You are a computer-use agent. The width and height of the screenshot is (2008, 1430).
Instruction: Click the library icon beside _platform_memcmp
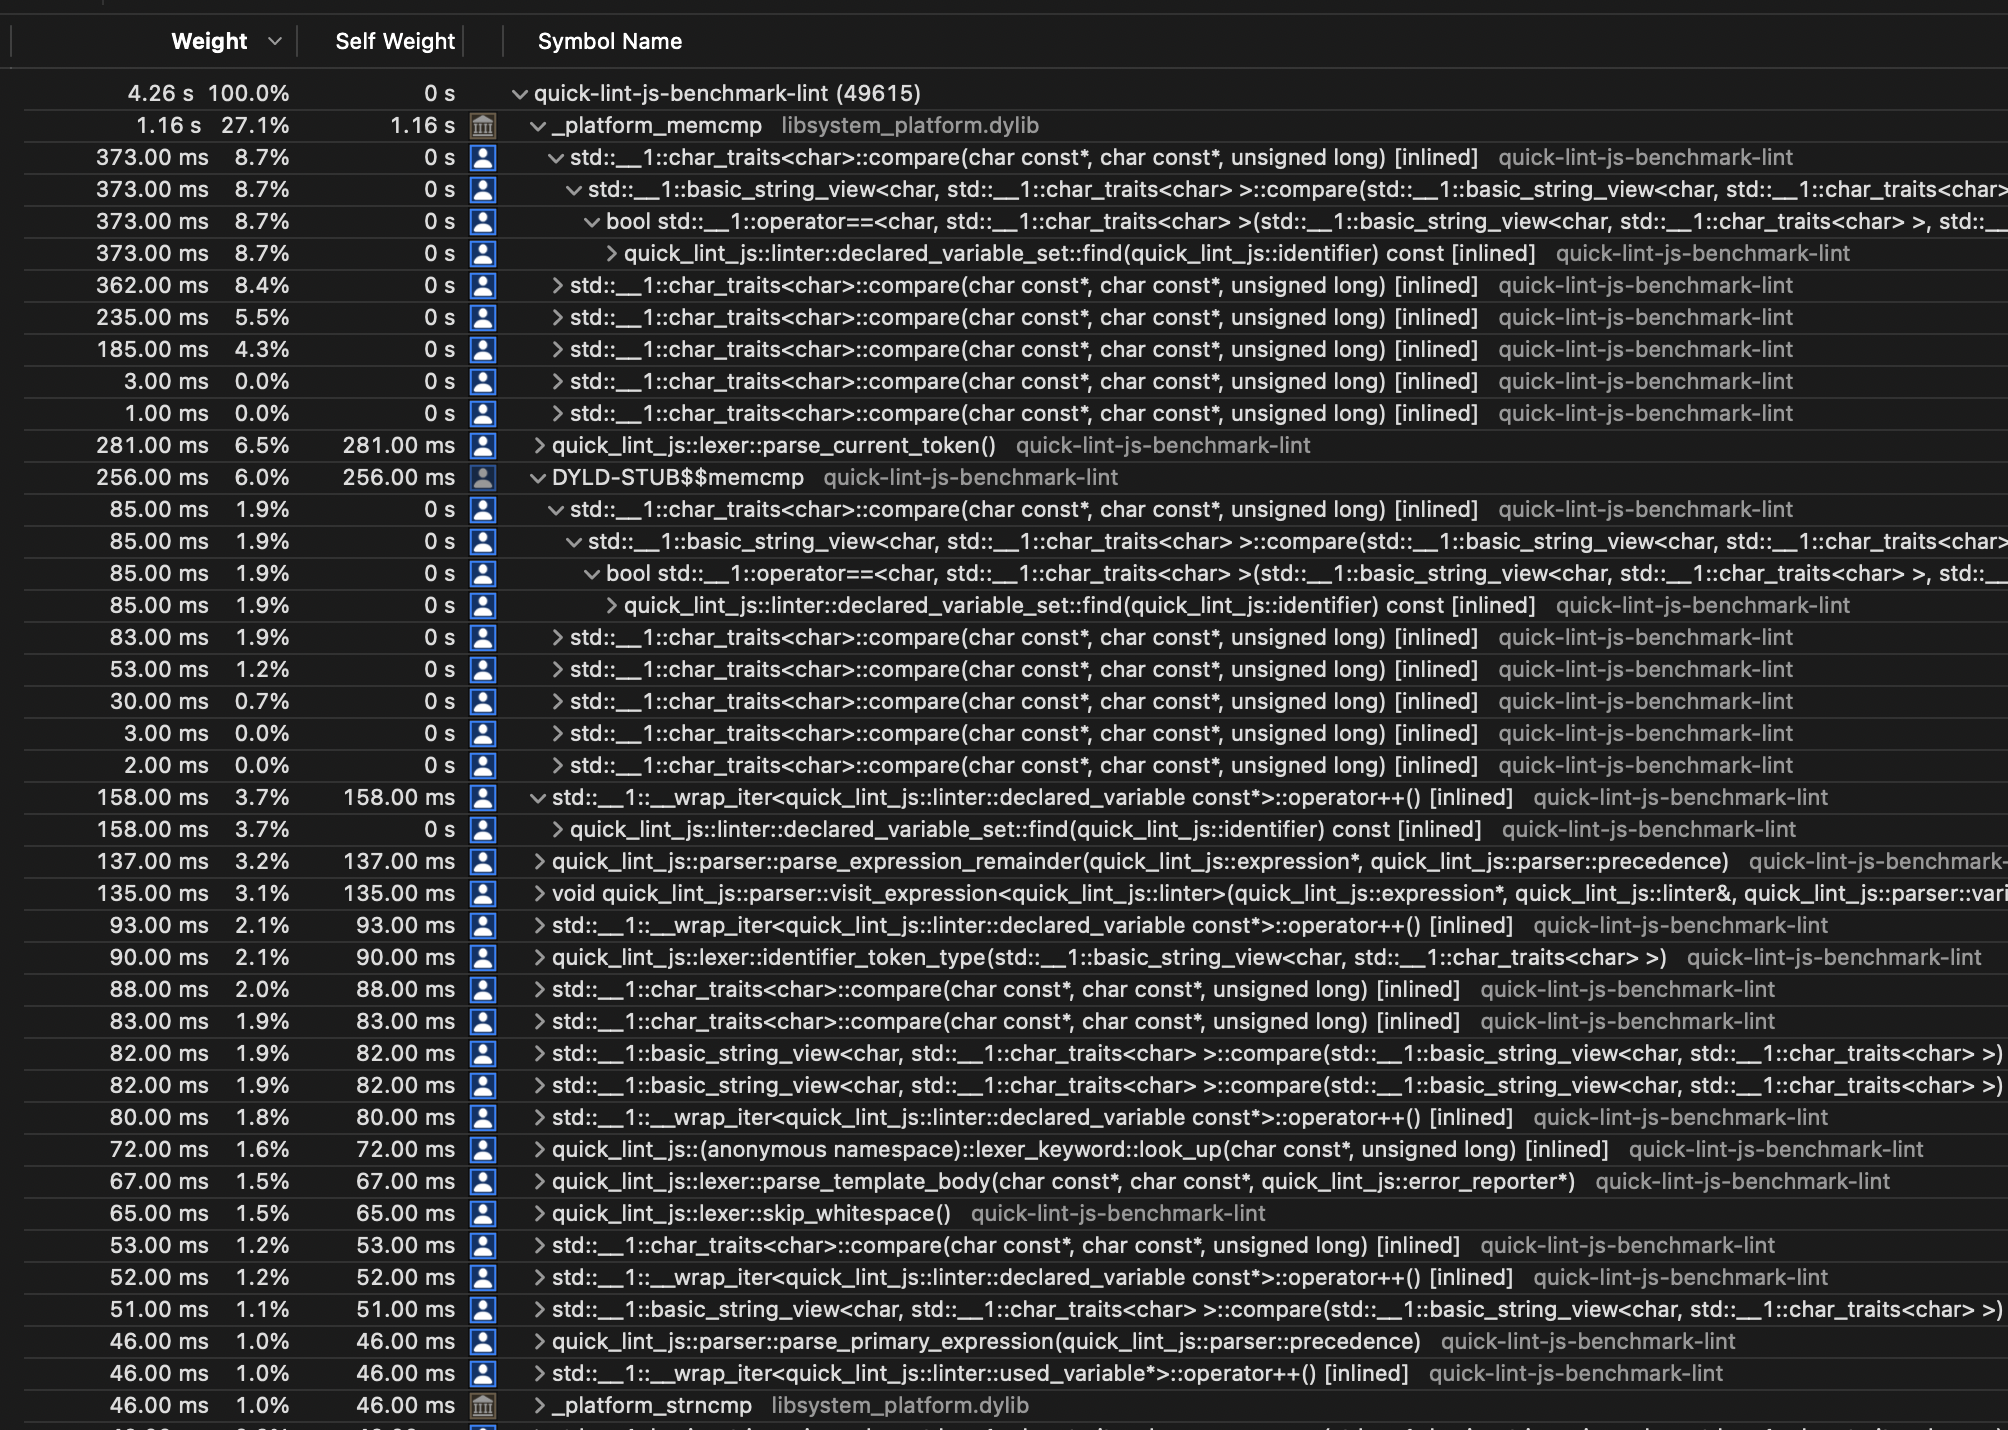(x=483, y=125)
